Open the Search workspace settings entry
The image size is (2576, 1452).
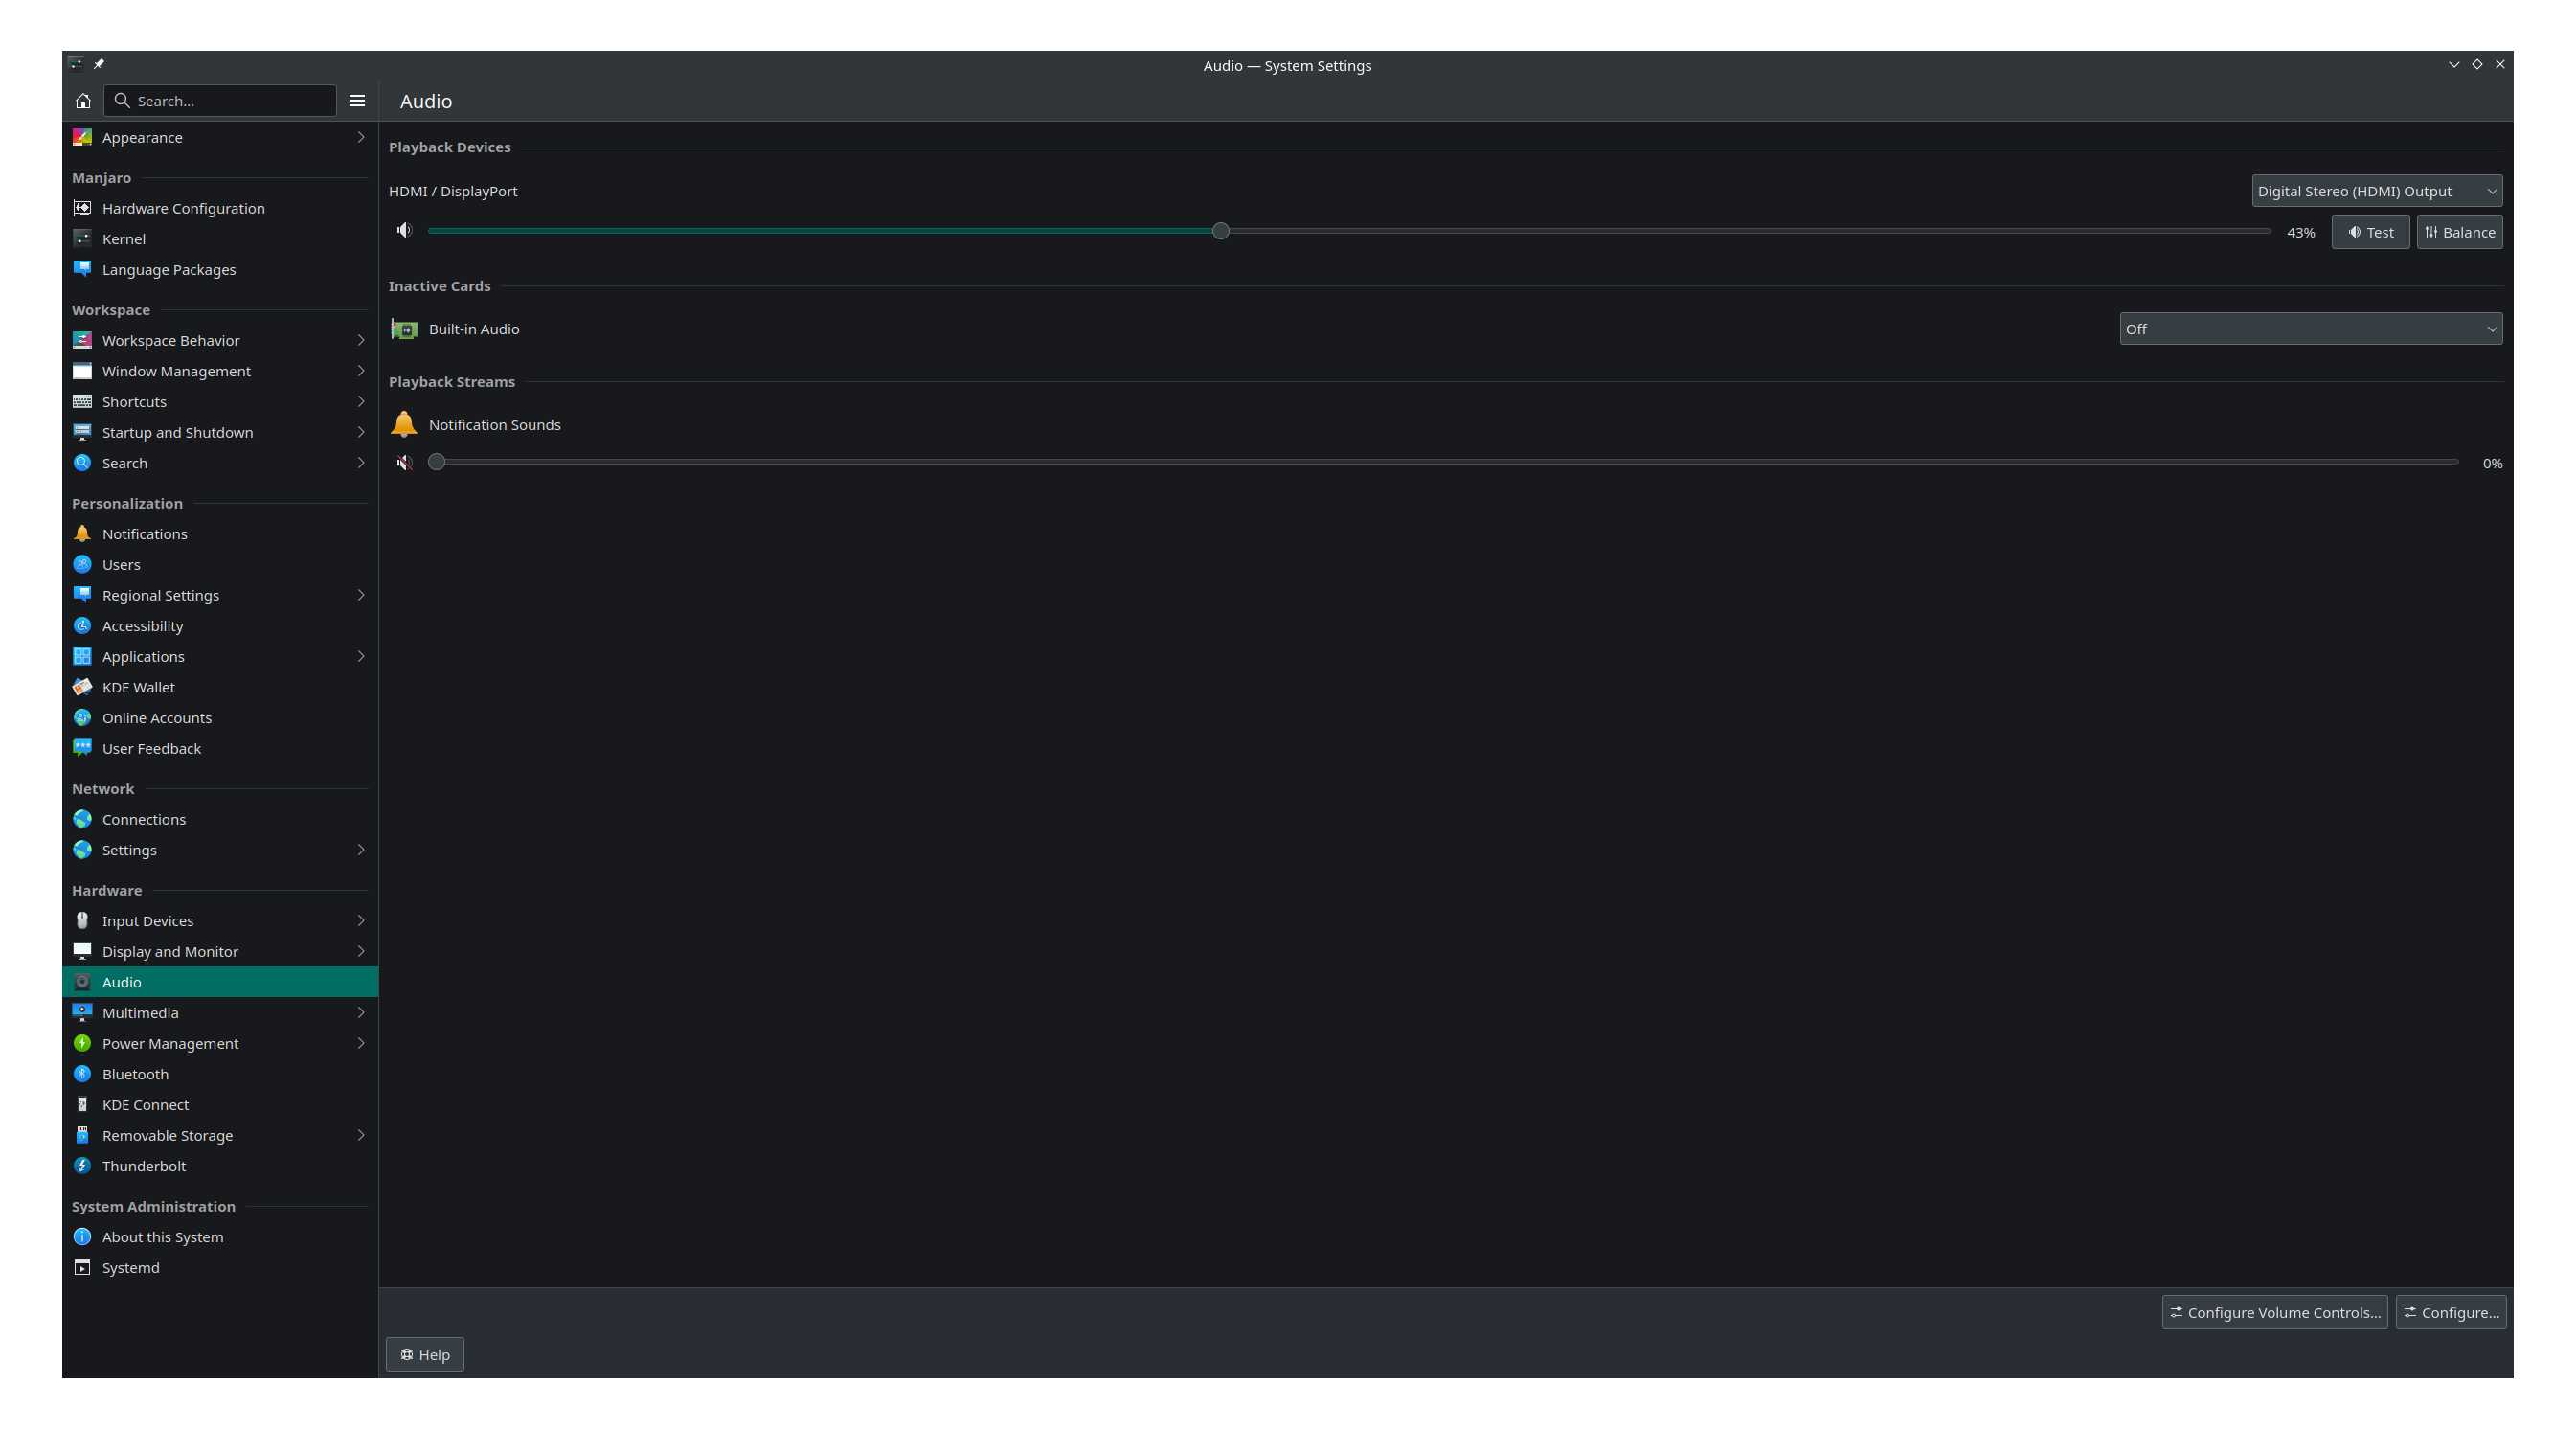point(220,463)
